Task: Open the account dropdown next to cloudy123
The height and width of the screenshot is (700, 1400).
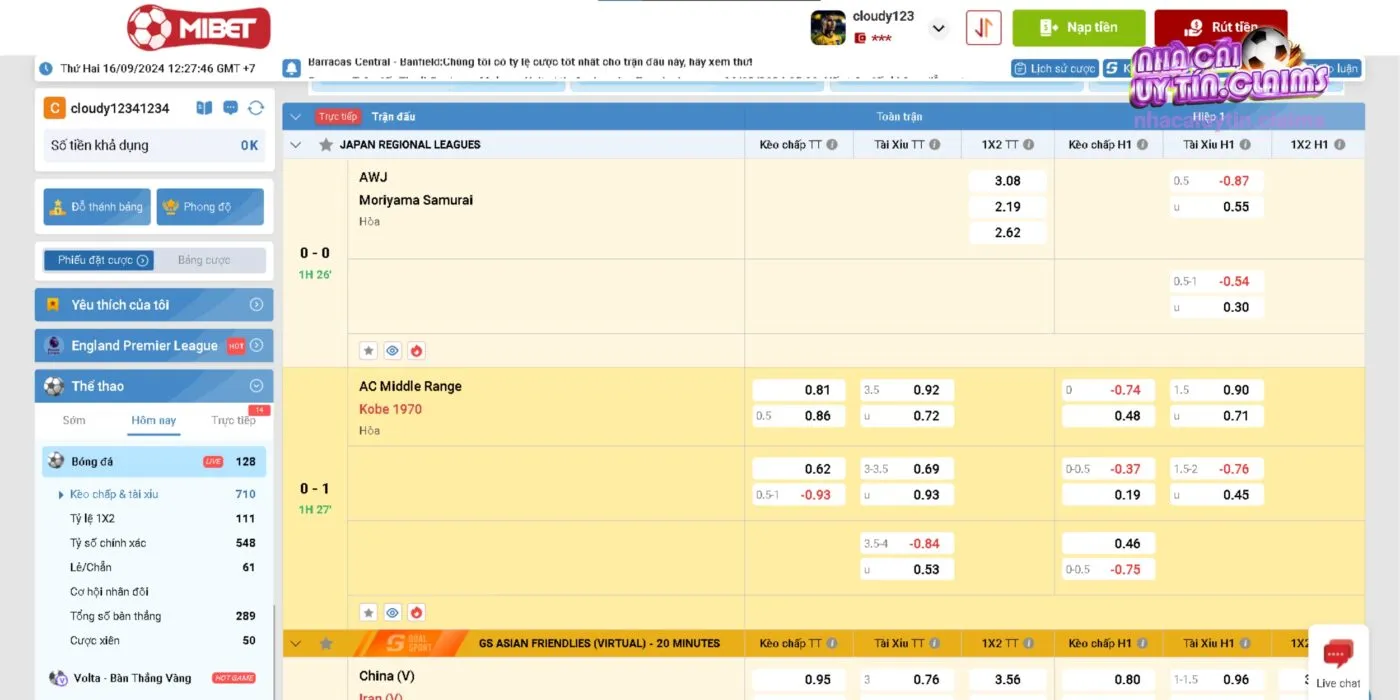Action: pos(938,29)
